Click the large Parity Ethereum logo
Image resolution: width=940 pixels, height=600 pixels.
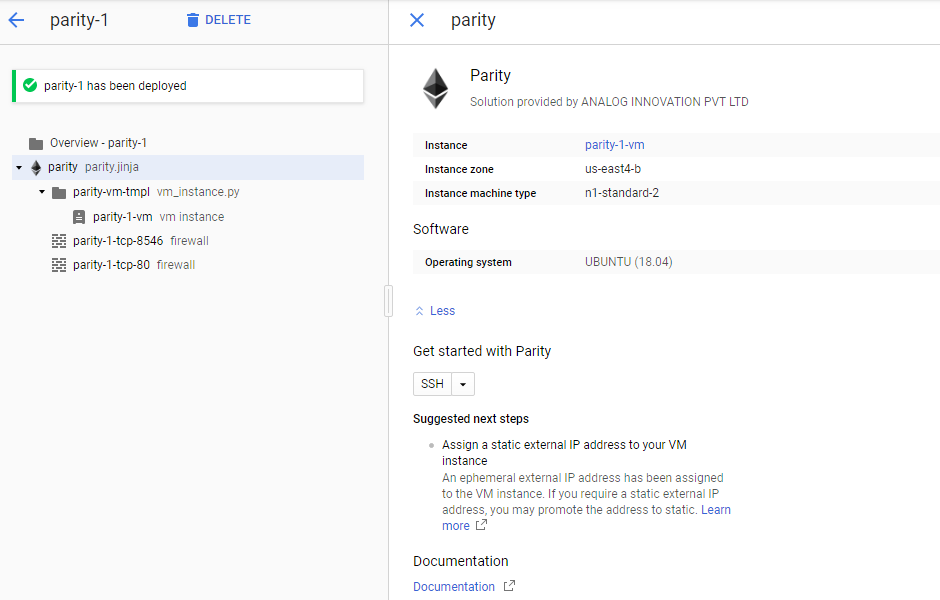[x=436, y=88]
